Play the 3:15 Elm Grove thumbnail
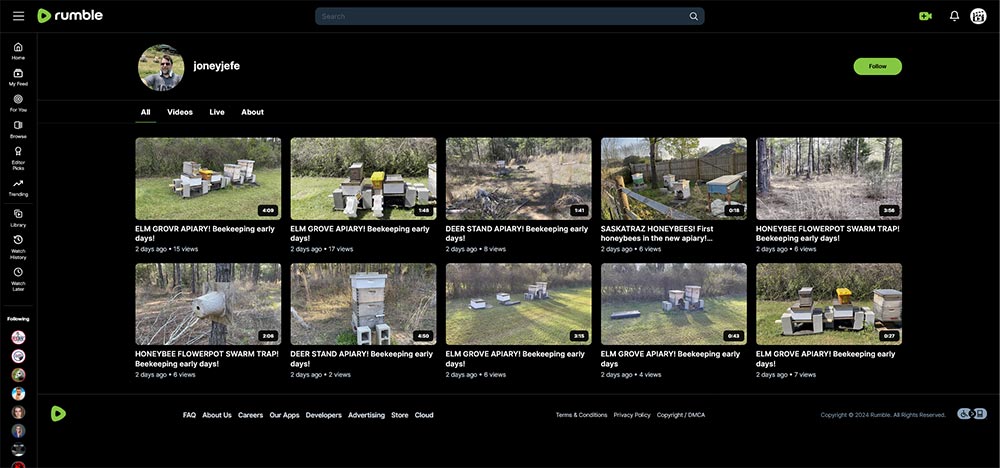The height and width of the screenshot is (468, 1000). pos(518,304)
